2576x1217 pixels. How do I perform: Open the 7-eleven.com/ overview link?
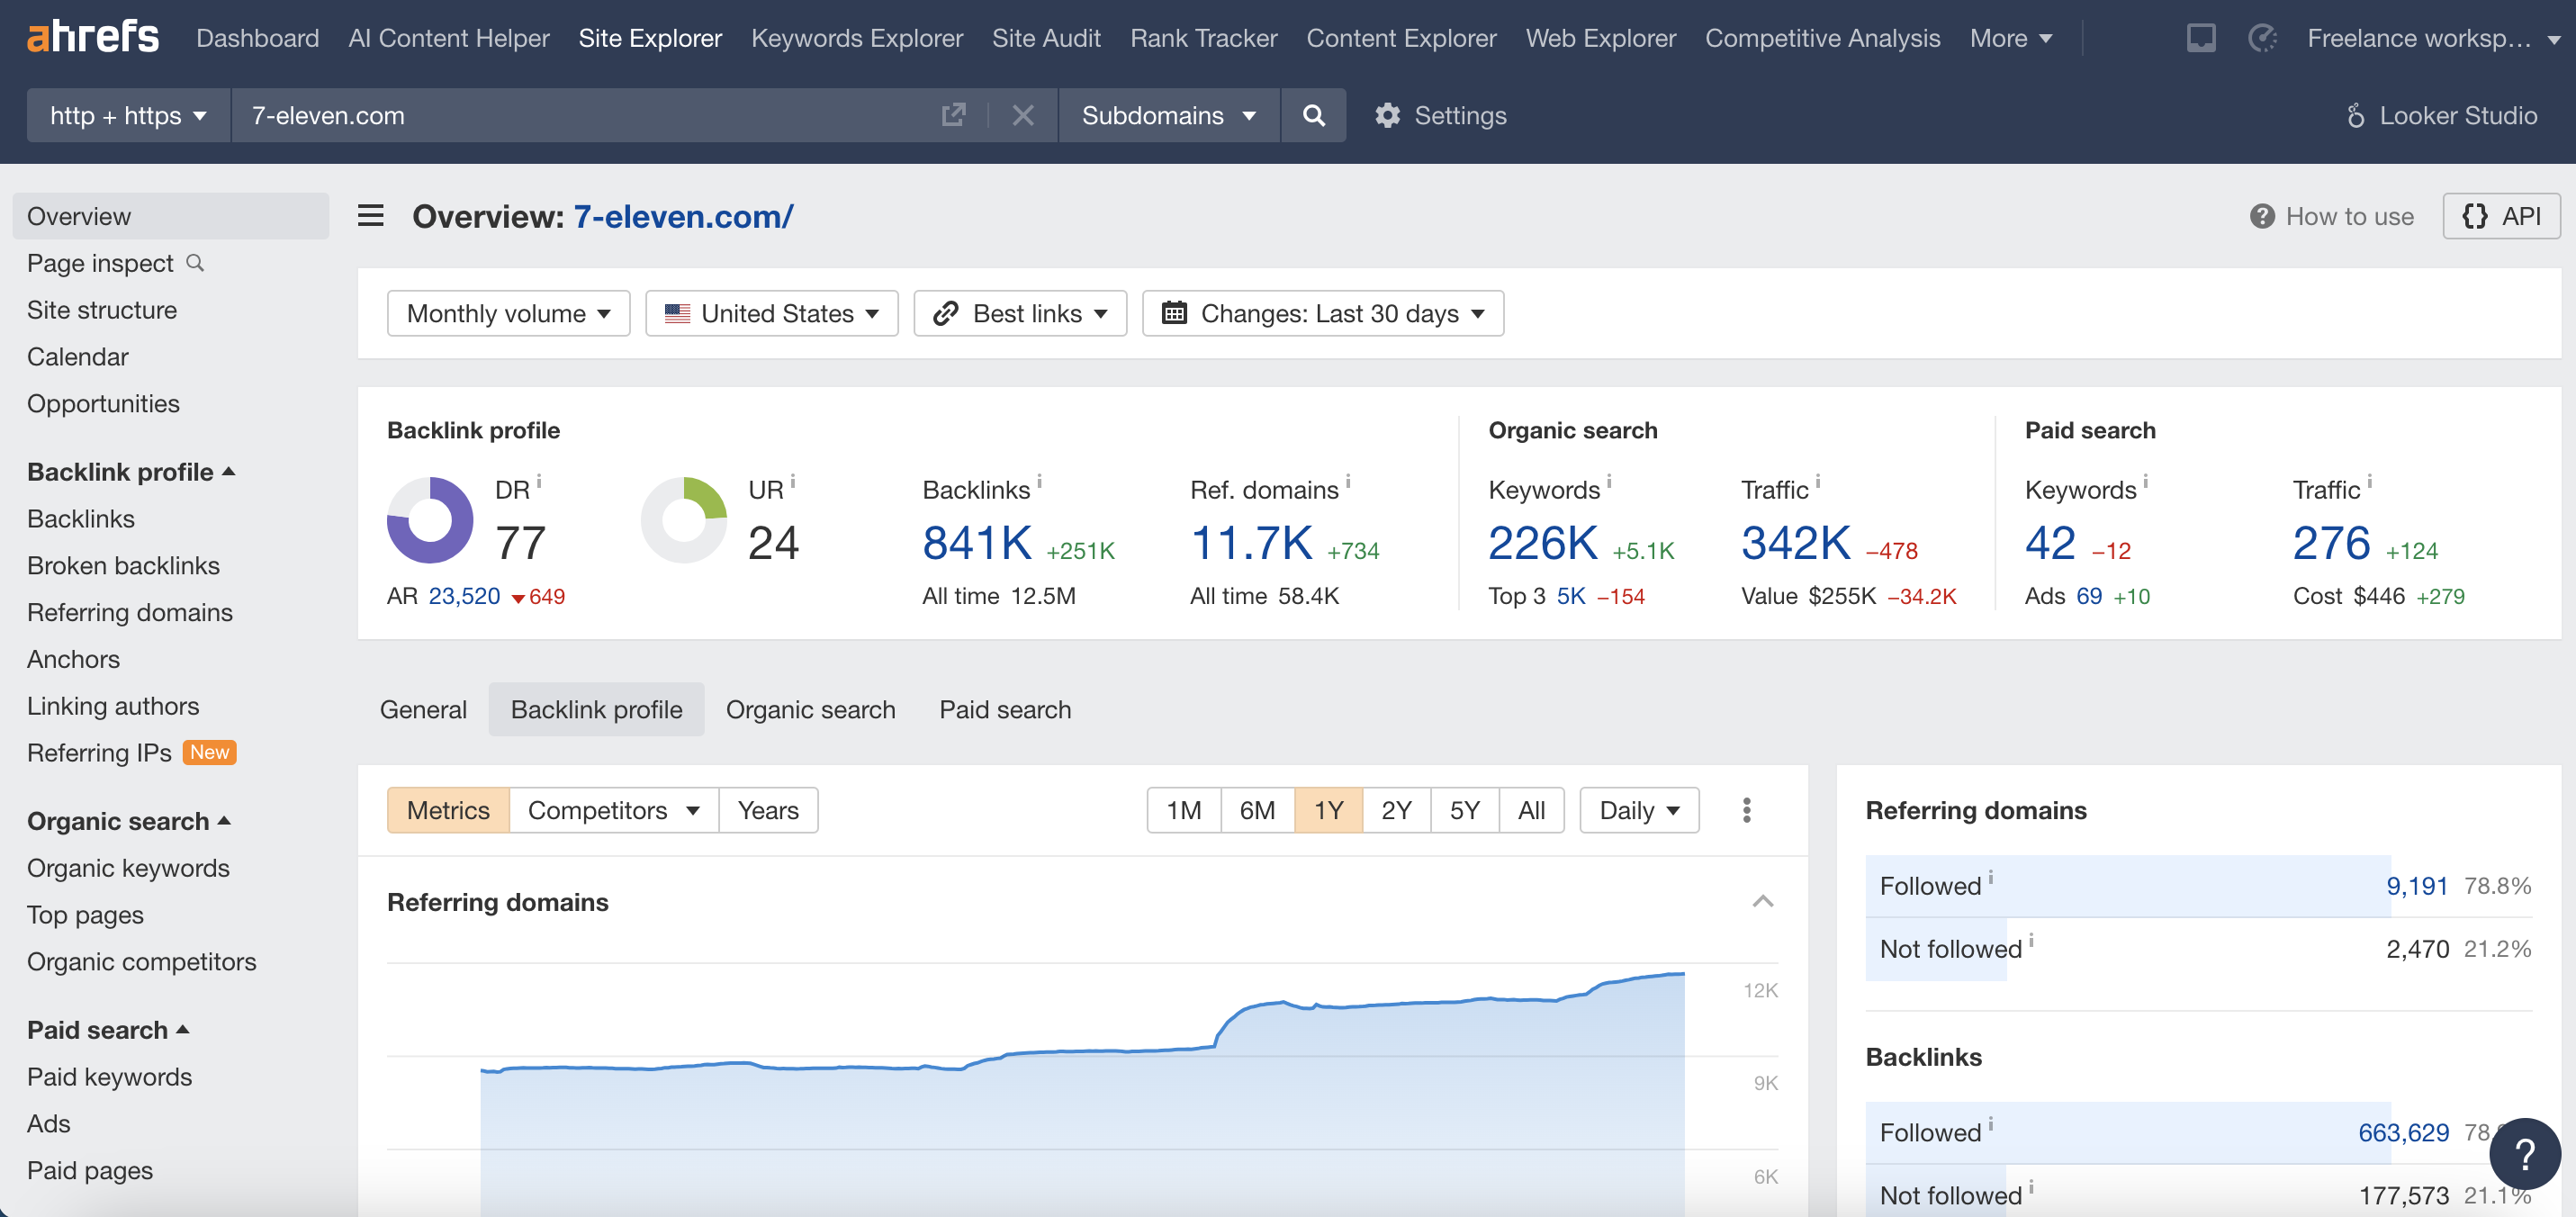click(683, 216)
